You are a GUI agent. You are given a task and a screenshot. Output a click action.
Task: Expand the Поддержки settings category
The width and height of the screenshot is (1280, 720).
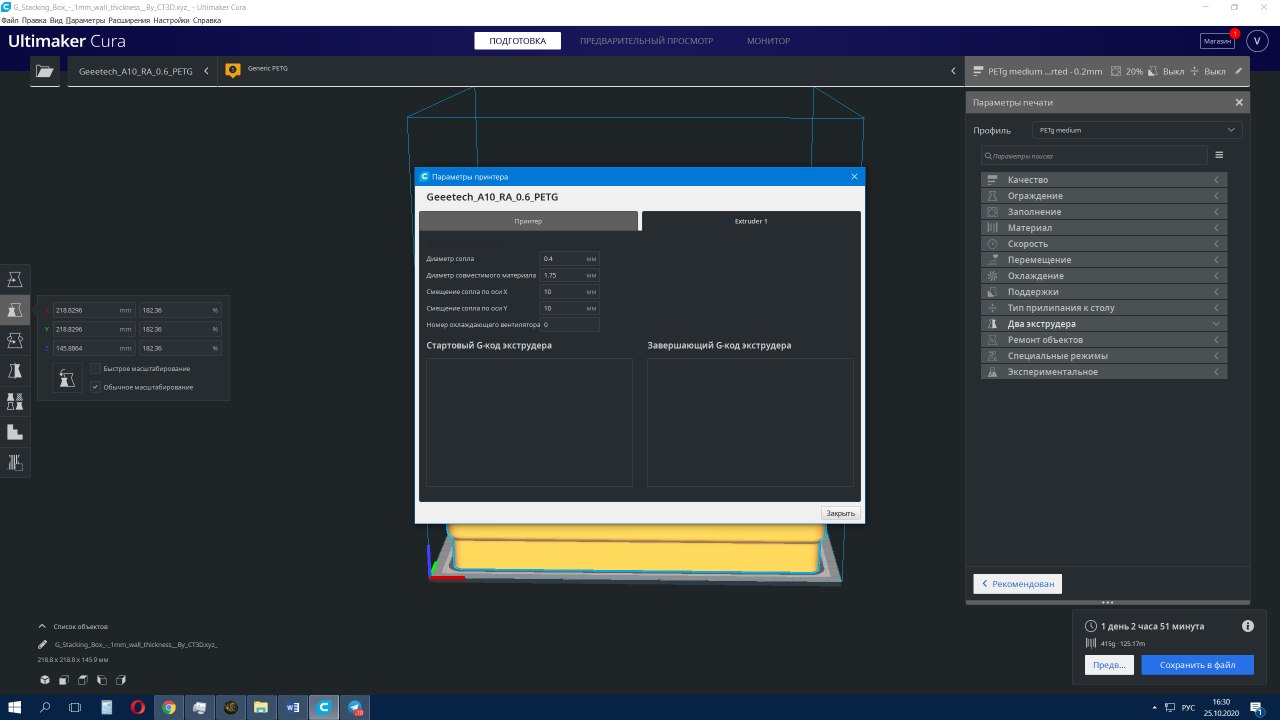1104,292
